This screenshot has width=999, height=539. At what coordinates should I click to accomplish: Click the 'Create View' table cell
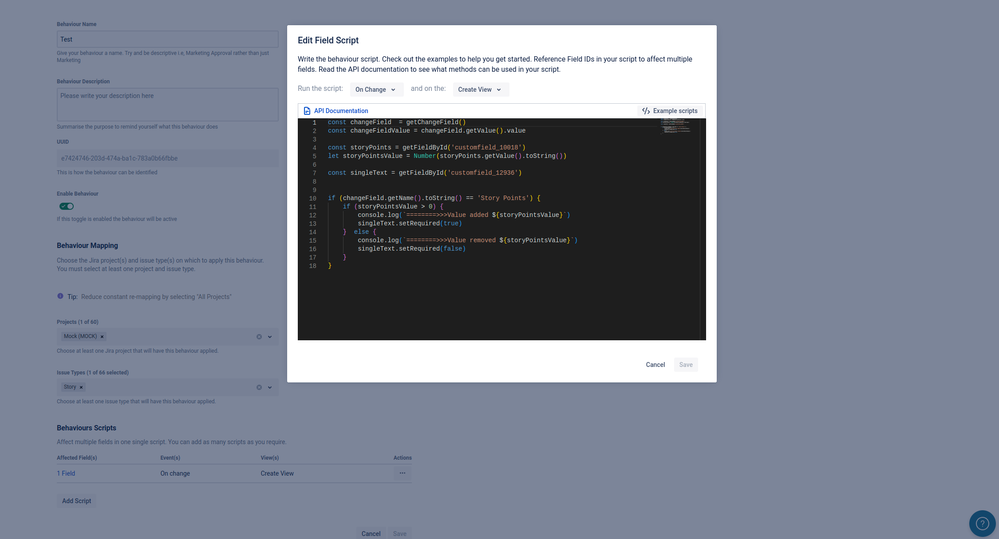coord(277,473)
